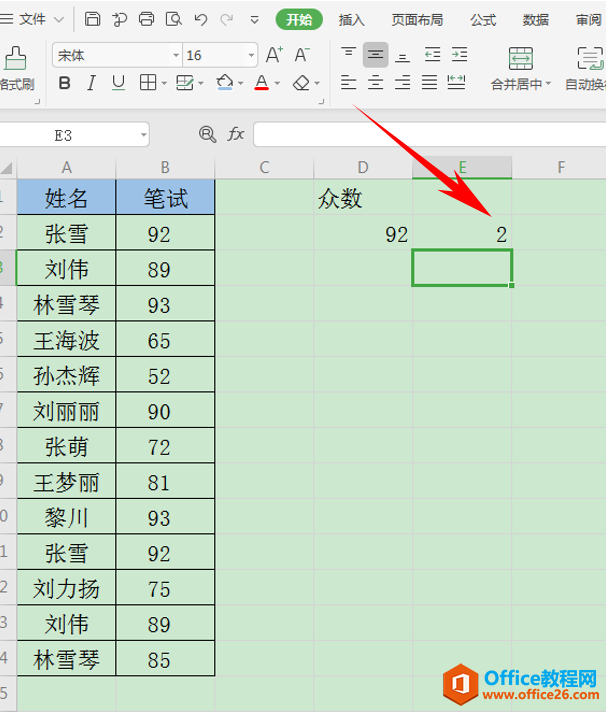
Task: Toggle middle vertical alignment
Action: coord(375,54)
